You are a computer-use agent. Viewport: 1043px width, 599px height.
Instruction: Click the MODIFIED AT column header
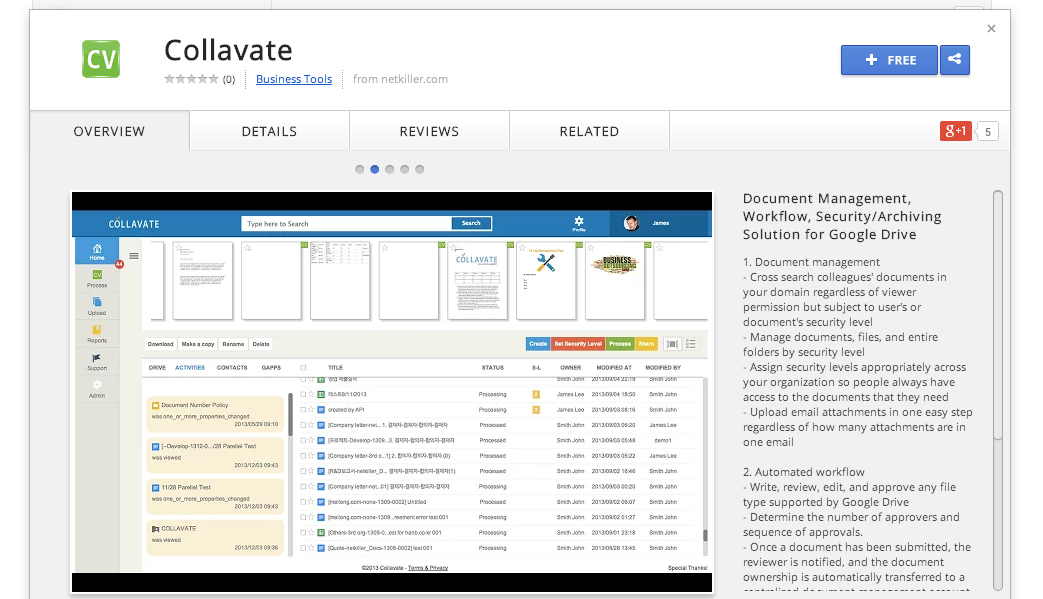pos(614,368)
